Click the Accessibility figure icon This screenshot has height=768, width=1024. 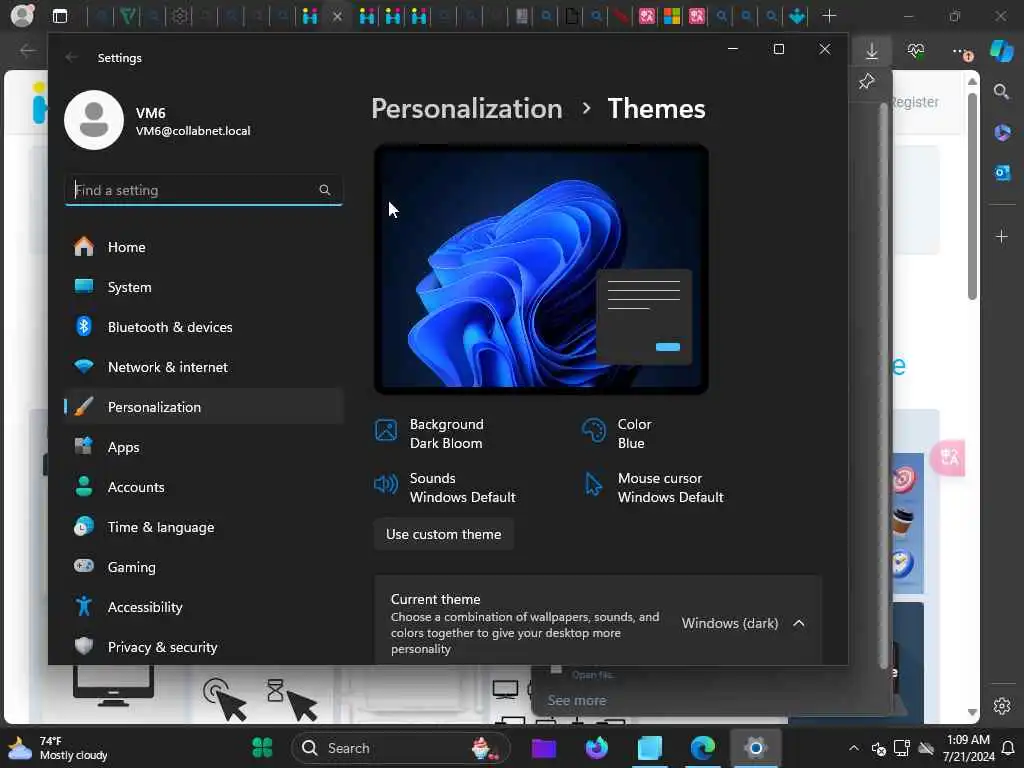[84, 606]
